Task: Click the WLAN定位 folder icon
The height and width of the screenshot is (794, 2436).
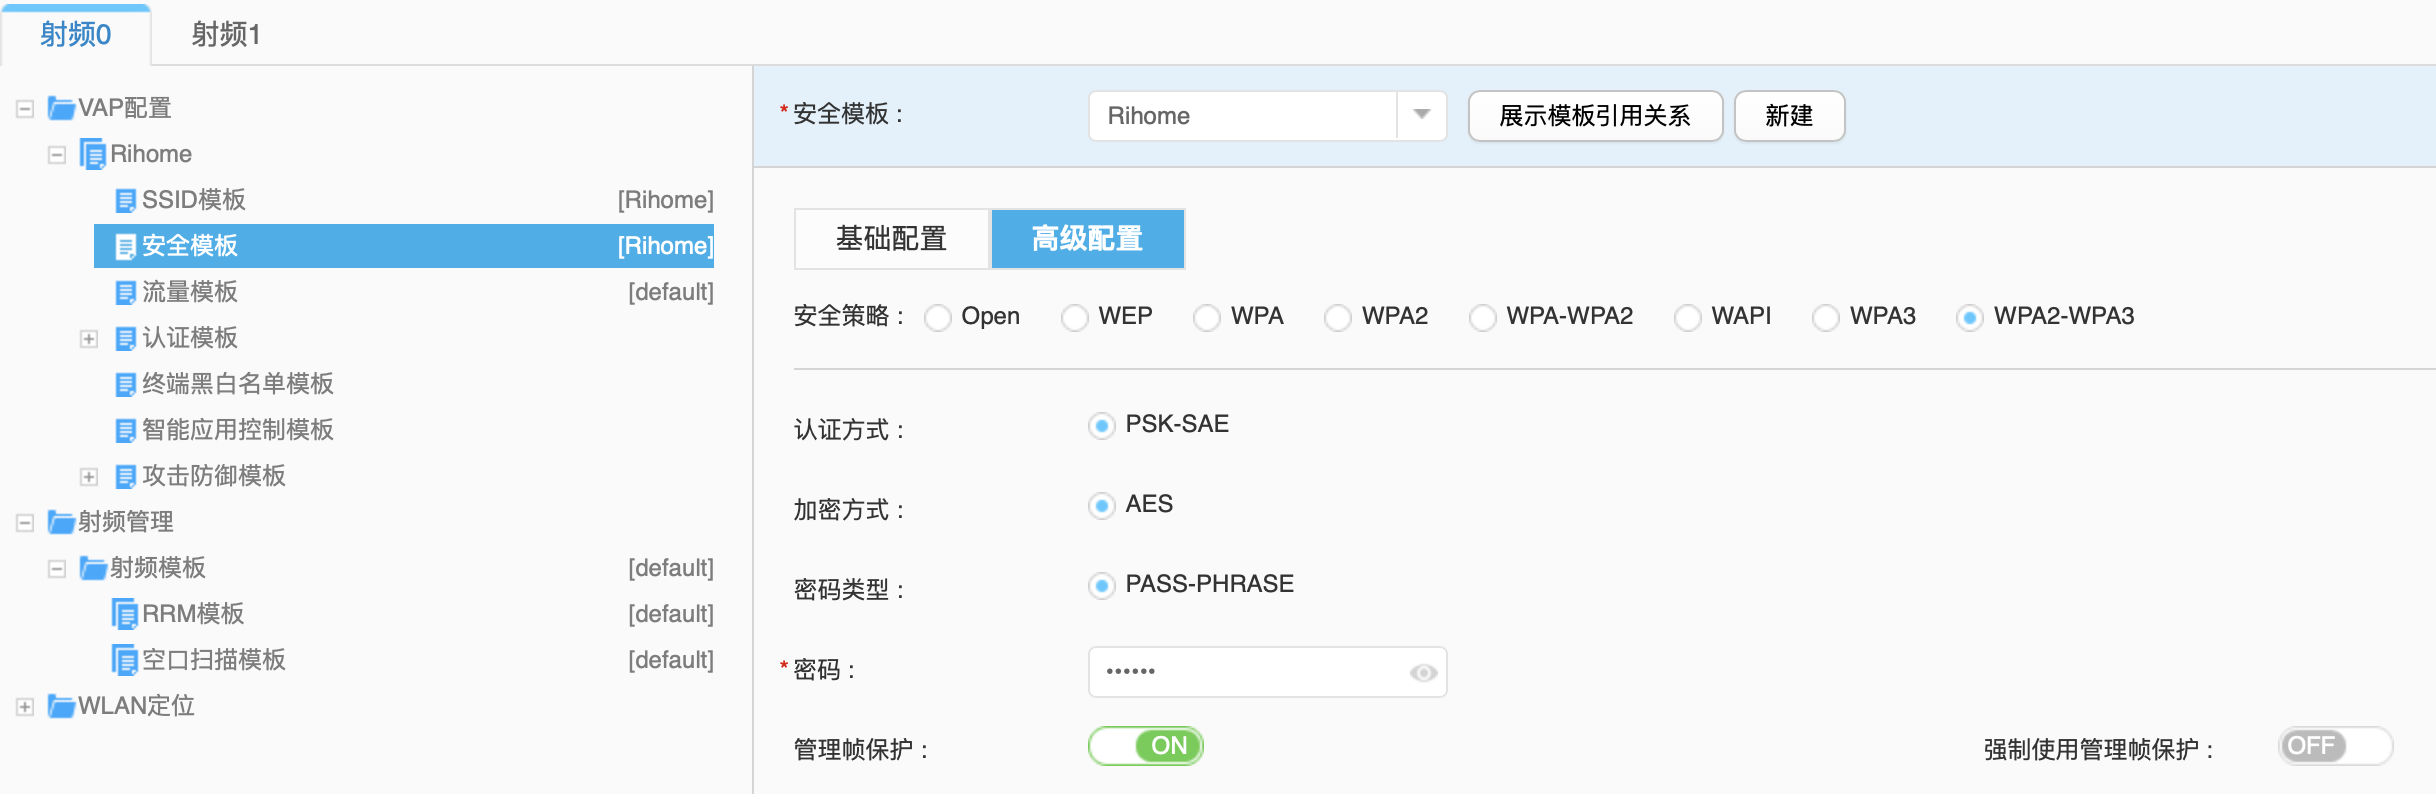Action: point(61,706)
